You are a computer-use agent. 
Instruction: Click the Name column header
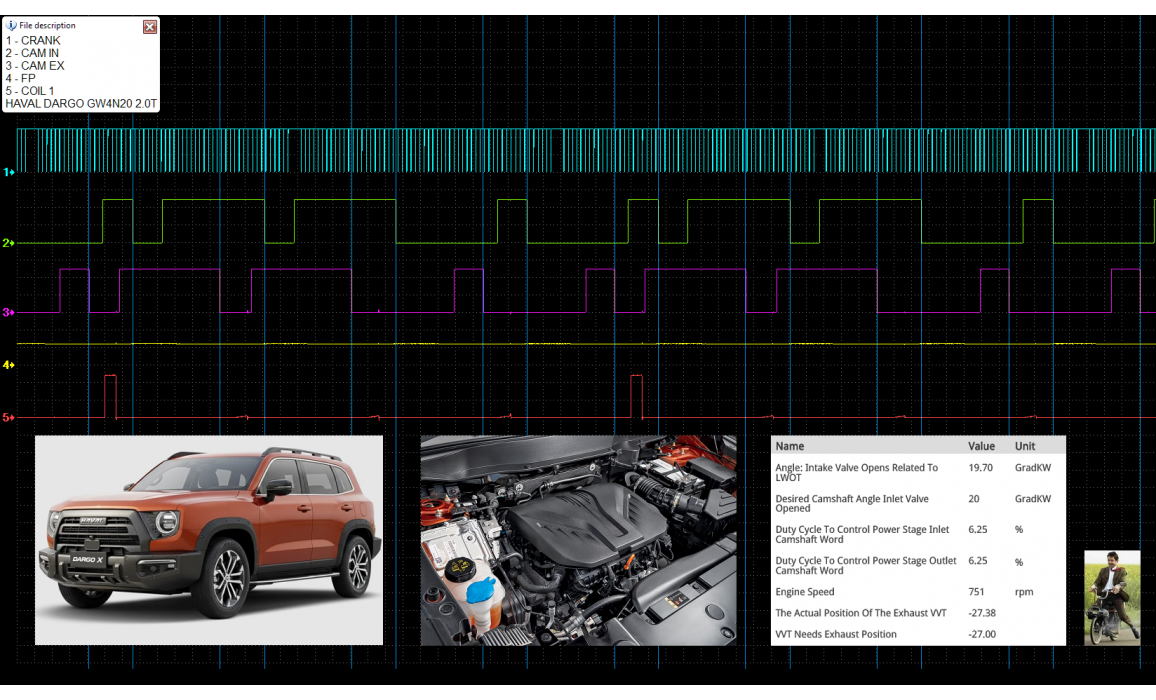pos(790,446)
